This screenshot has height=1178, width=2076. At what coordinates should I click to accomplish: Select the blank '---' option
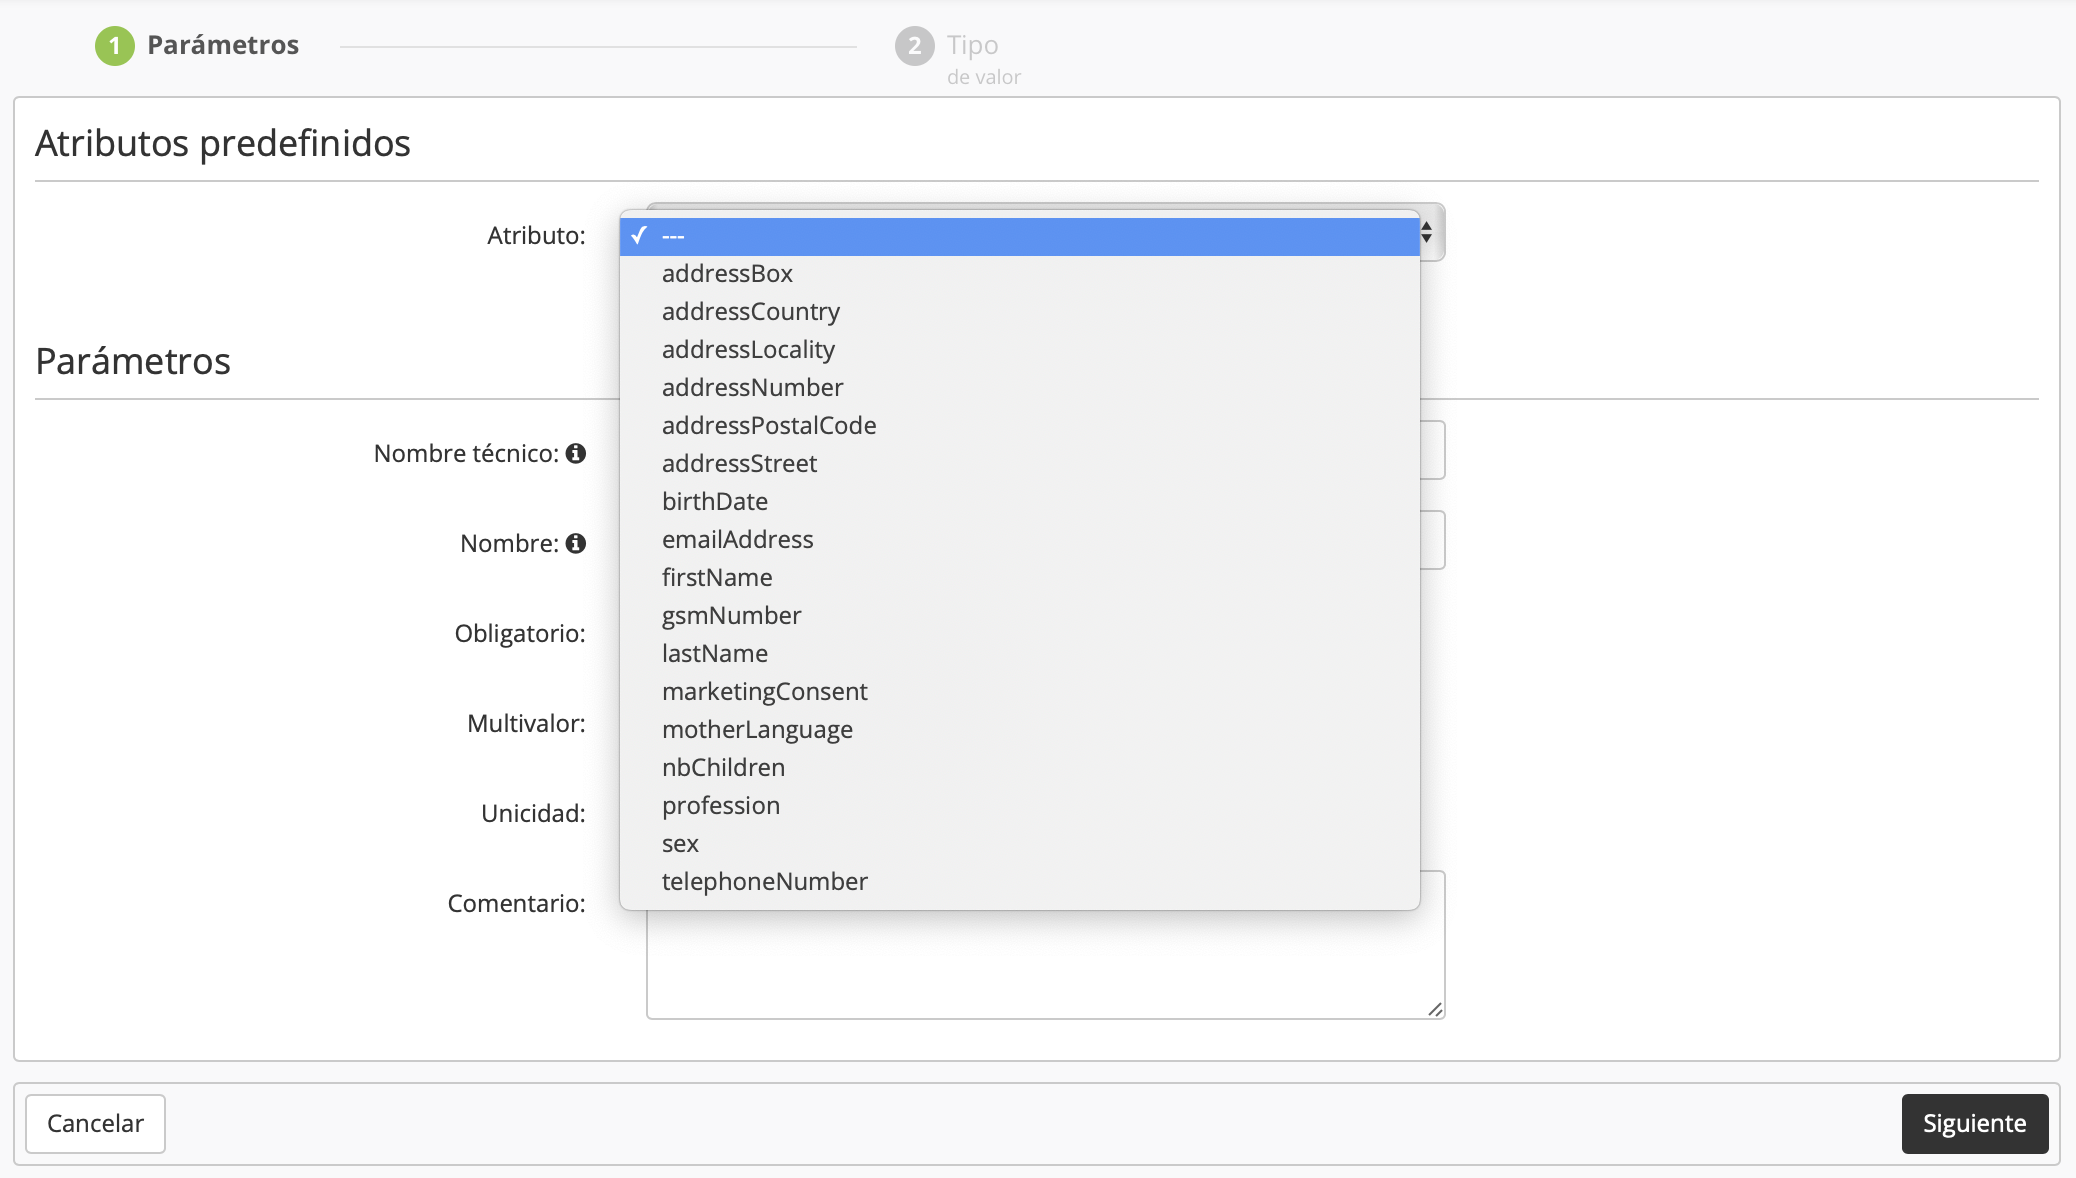point(1018,236)
